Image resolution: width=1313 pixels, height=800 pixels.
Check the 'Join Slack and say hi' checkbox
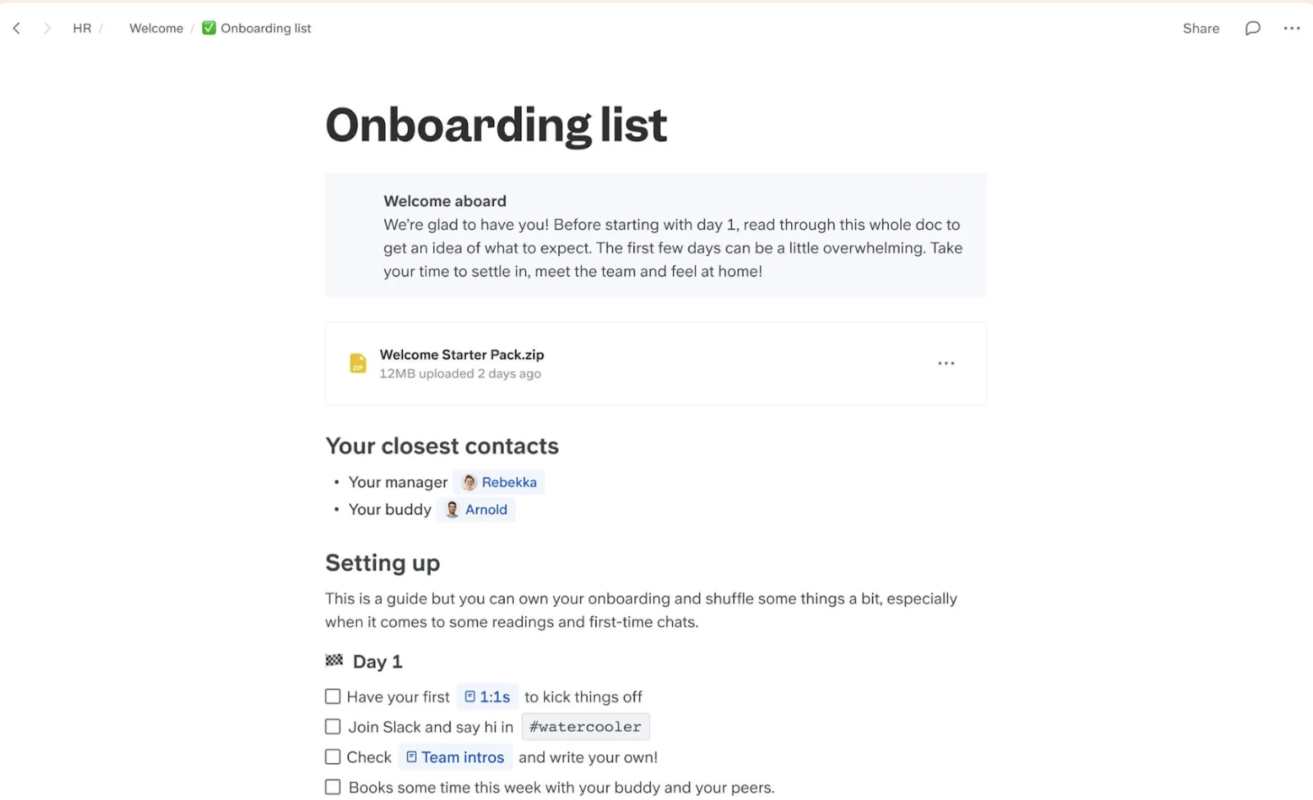coord(333,727)
